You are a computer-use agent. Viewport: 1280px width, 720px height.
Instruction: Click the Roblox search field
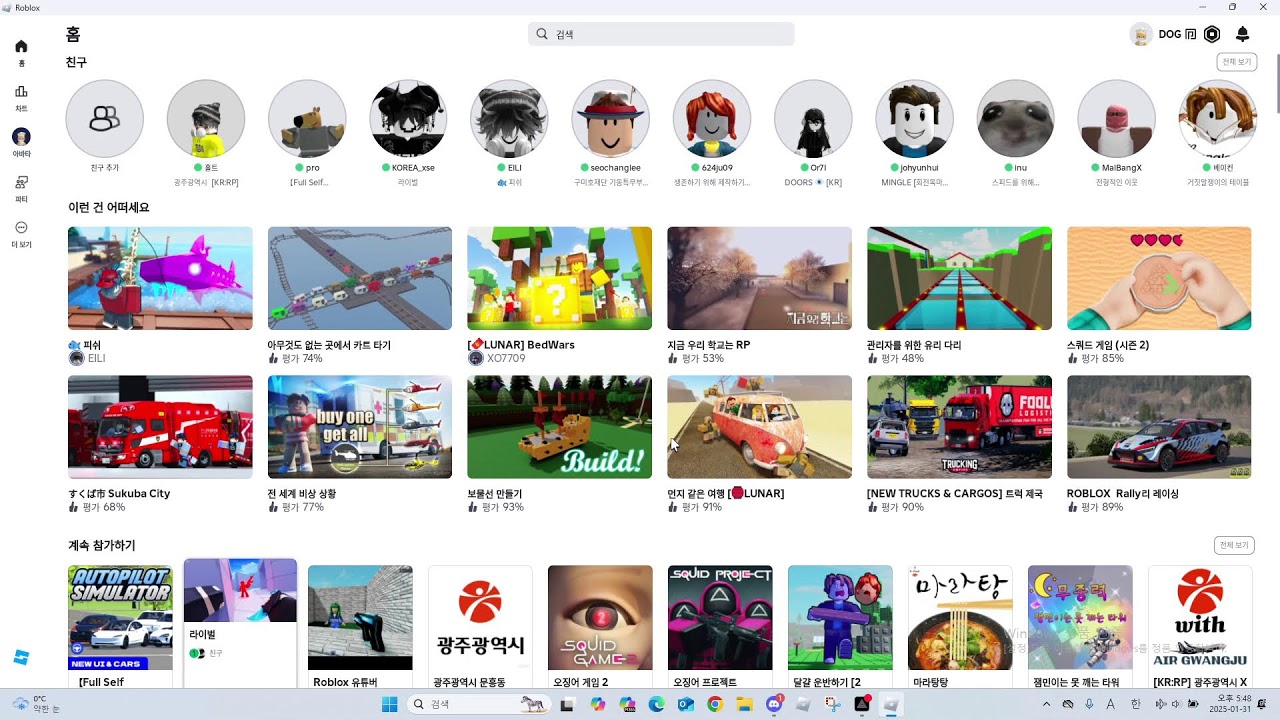click(661, 34)
